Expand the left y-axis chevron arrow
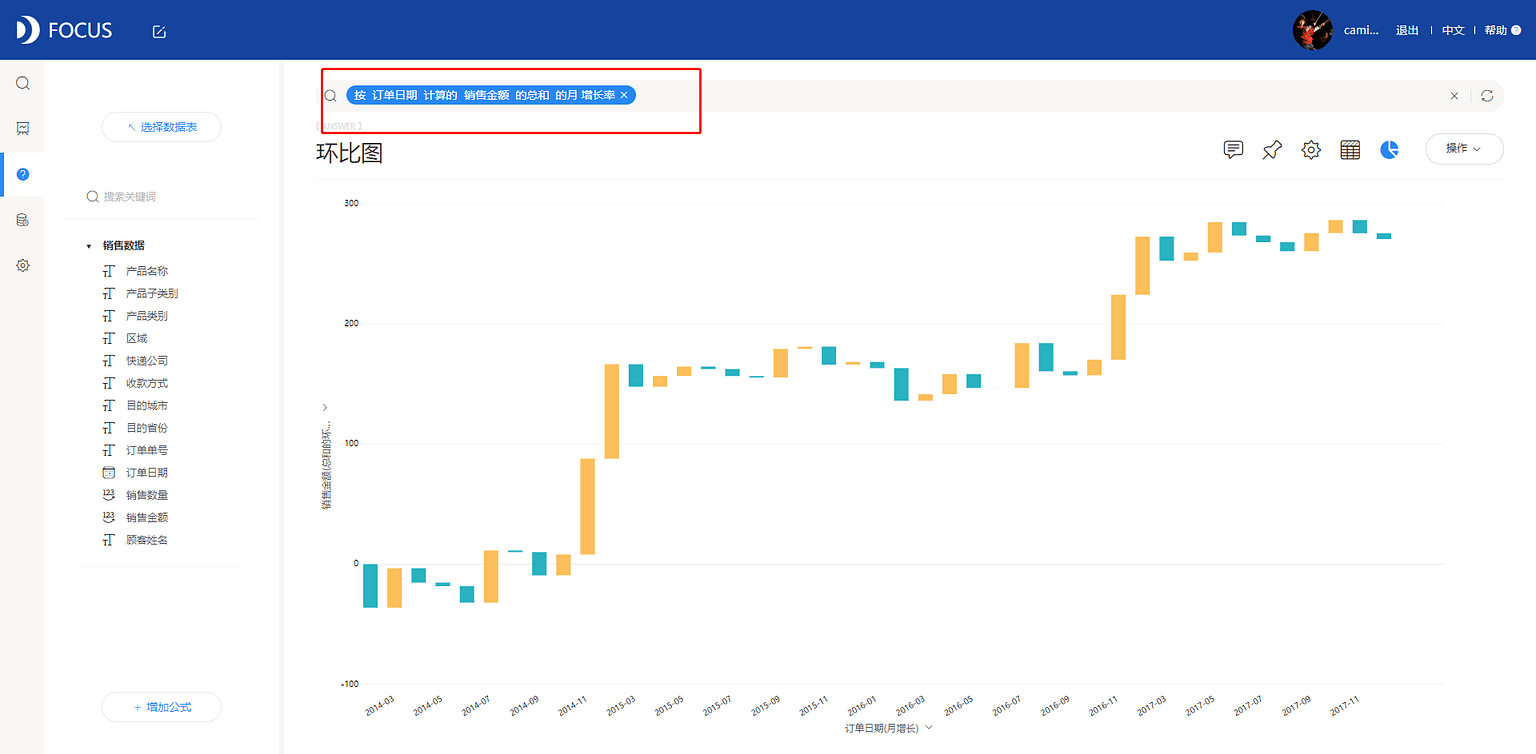Viewport: 1536px width, 754px height. 323,407
